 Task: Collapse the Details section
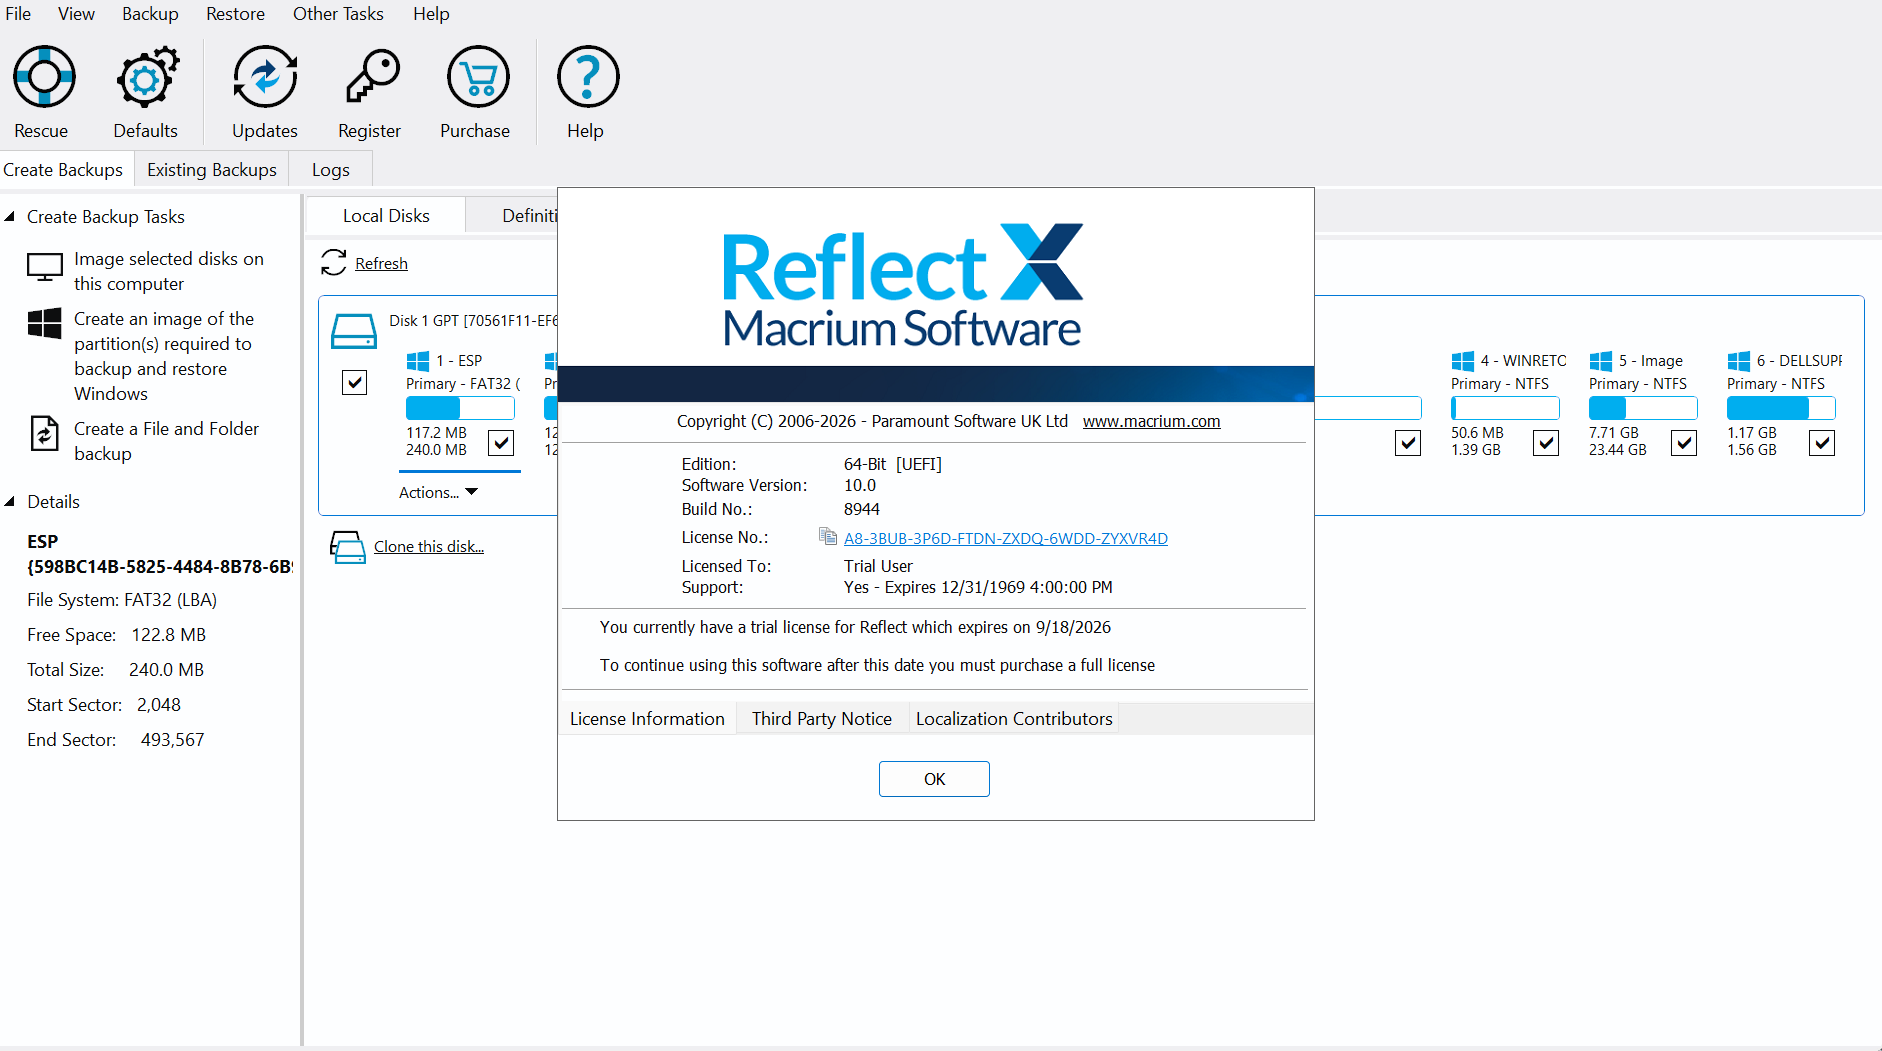tap(10, 502)
